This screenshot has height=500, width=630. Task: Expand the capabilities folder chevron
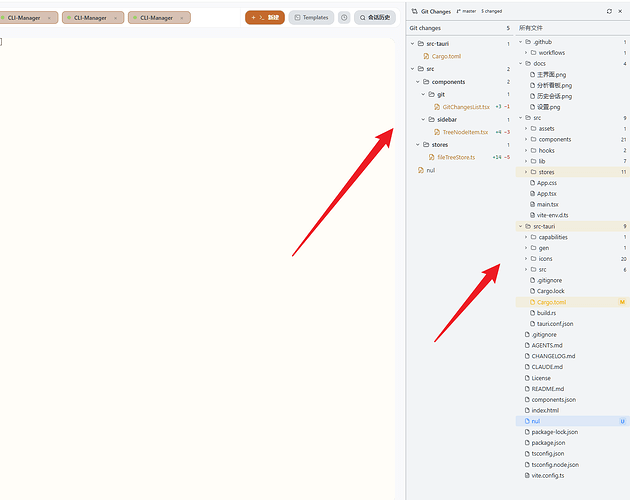click(x=526, y=237)
